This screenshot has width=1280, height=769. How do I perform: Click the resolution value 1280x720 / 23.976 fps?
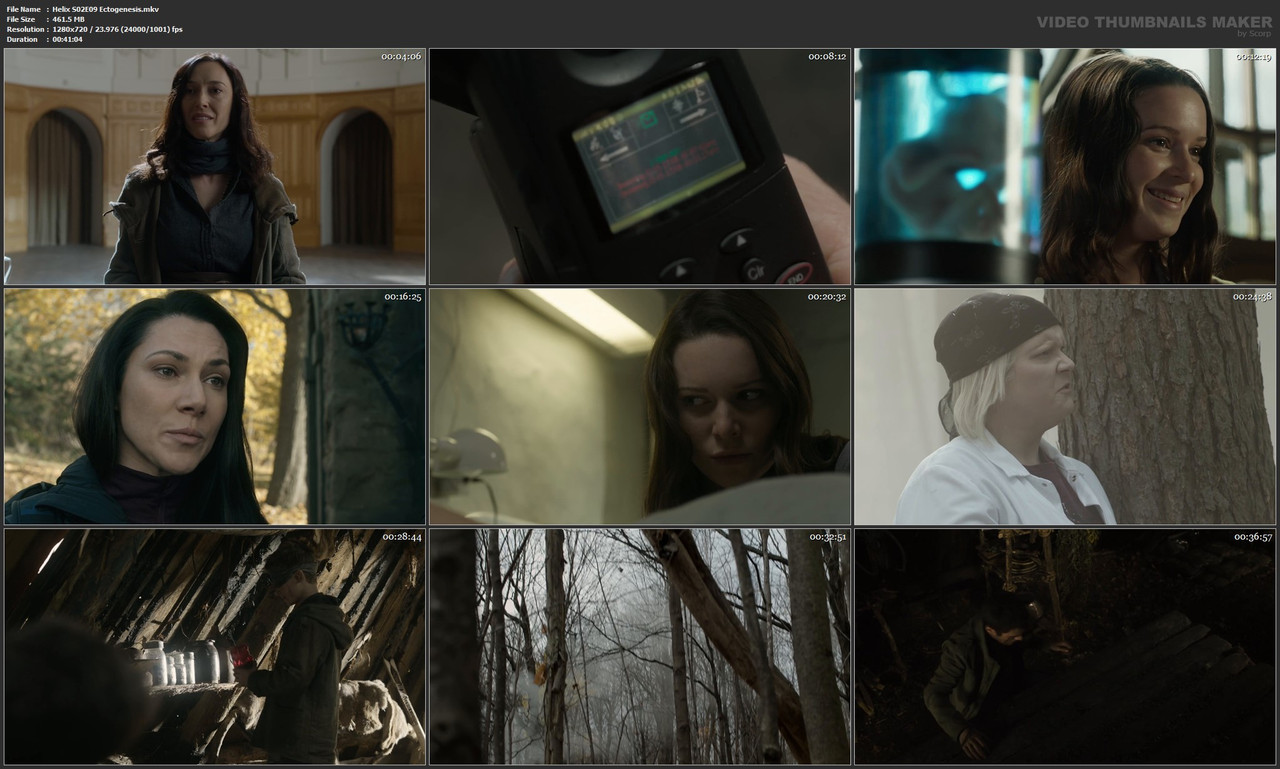pos(118,29)
